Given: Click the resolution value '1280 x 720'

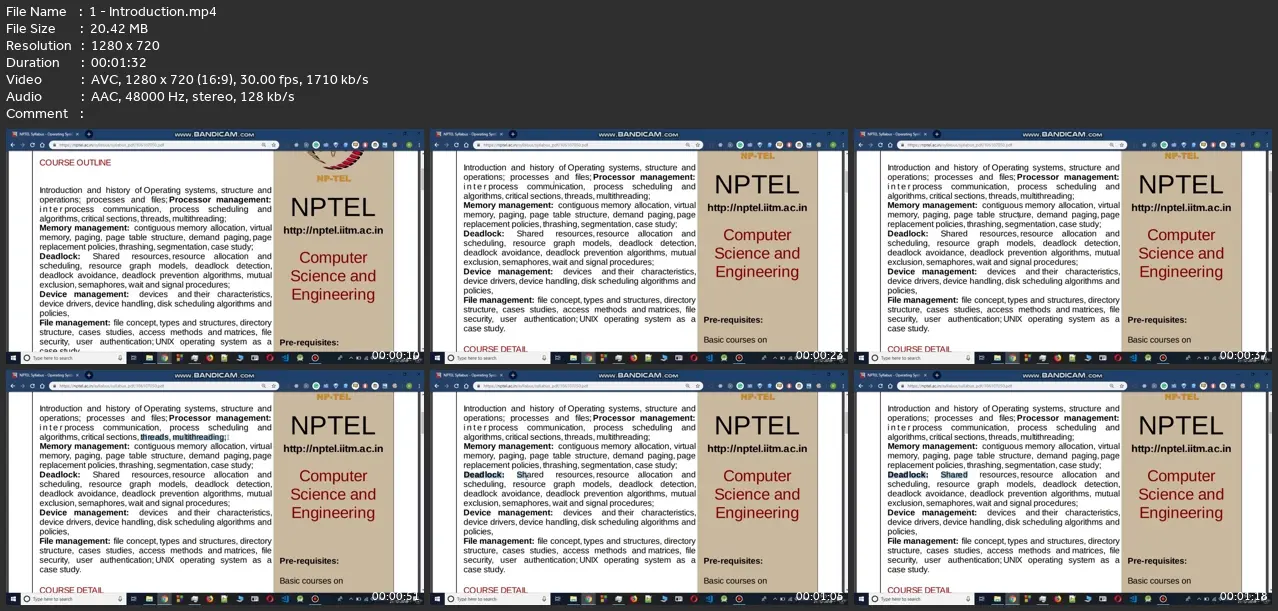Looking at the screenshot, I should coord(124,46).
